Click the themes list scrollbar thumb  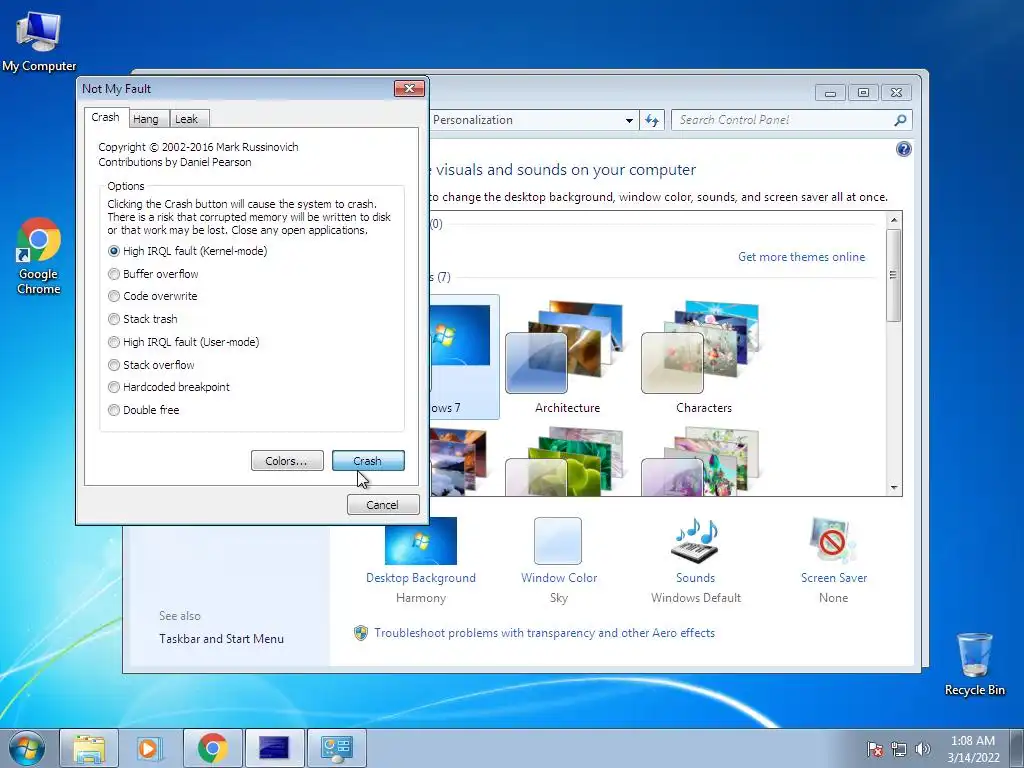point(894,275)
